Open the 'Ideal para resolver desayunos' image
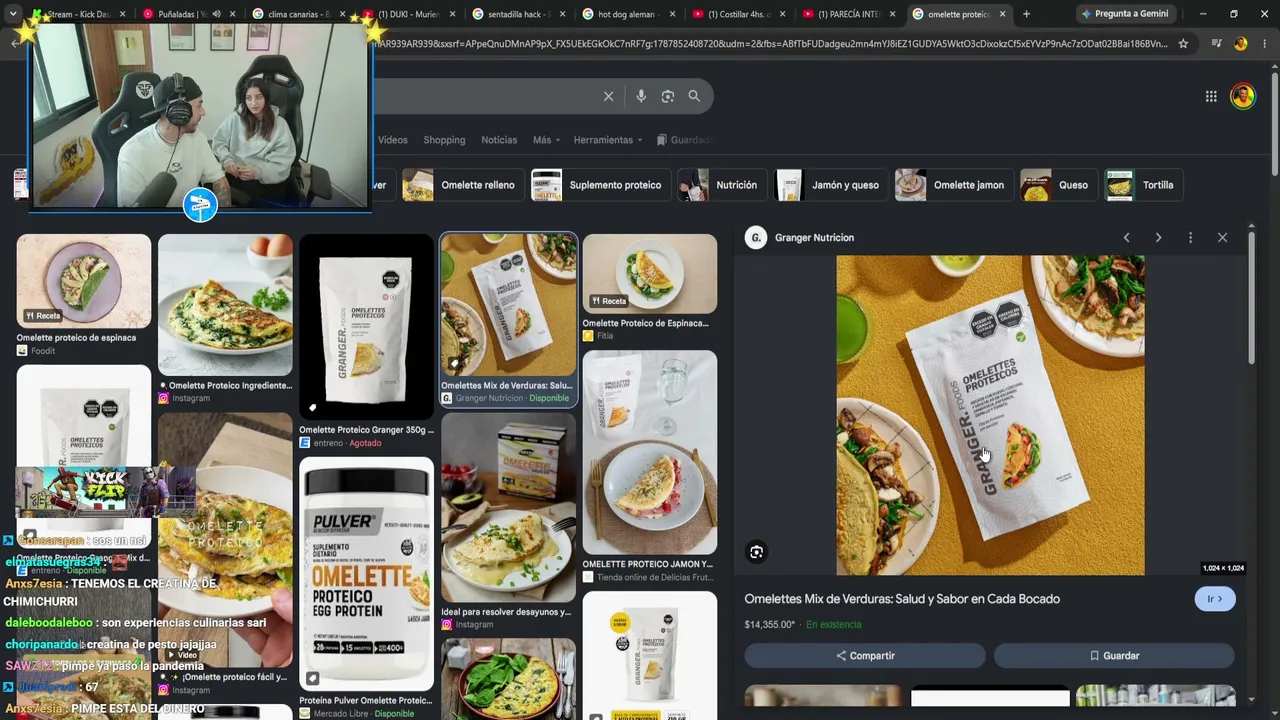Viewport: 1280px width, 720px height. [x=508, y=507]
